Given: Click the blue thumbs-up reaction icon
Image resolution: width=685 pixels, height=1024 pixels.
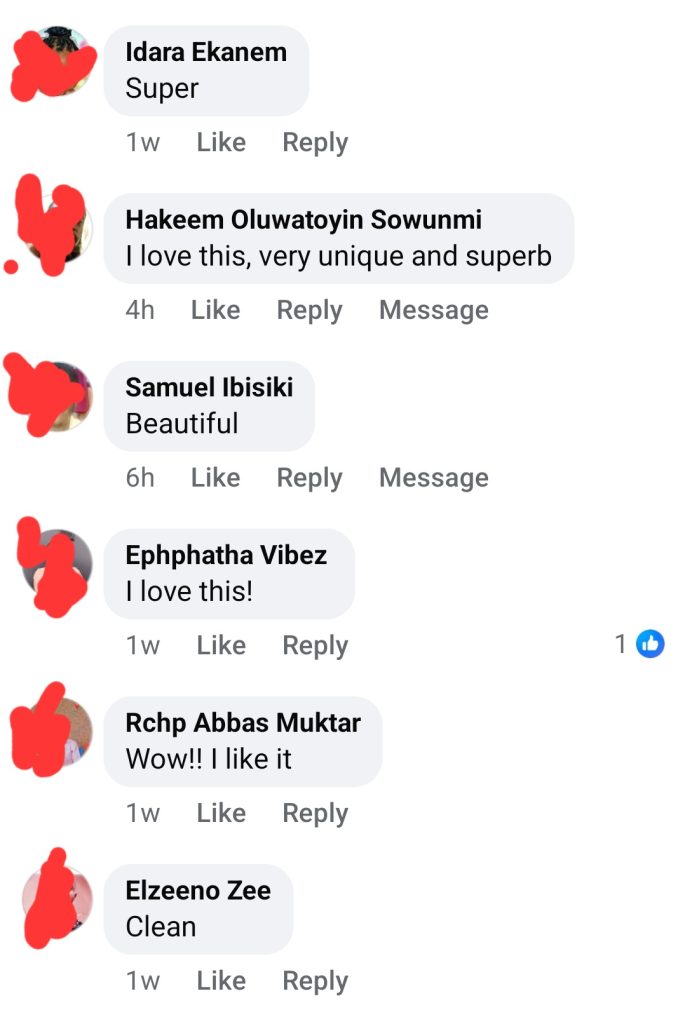Looking at the screenshot, I should (650, 644).
